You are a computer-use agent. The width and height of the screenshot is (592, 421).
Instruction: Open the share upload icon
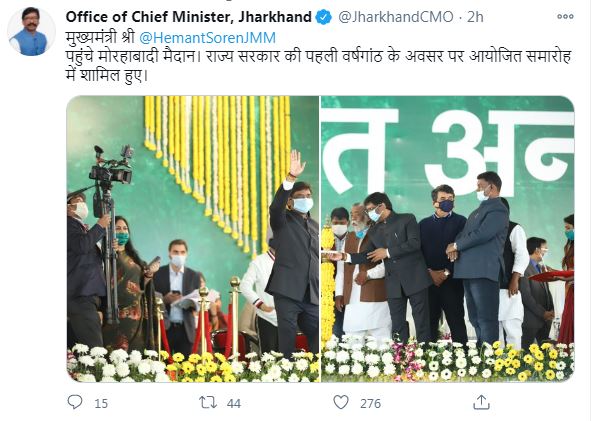481,402
